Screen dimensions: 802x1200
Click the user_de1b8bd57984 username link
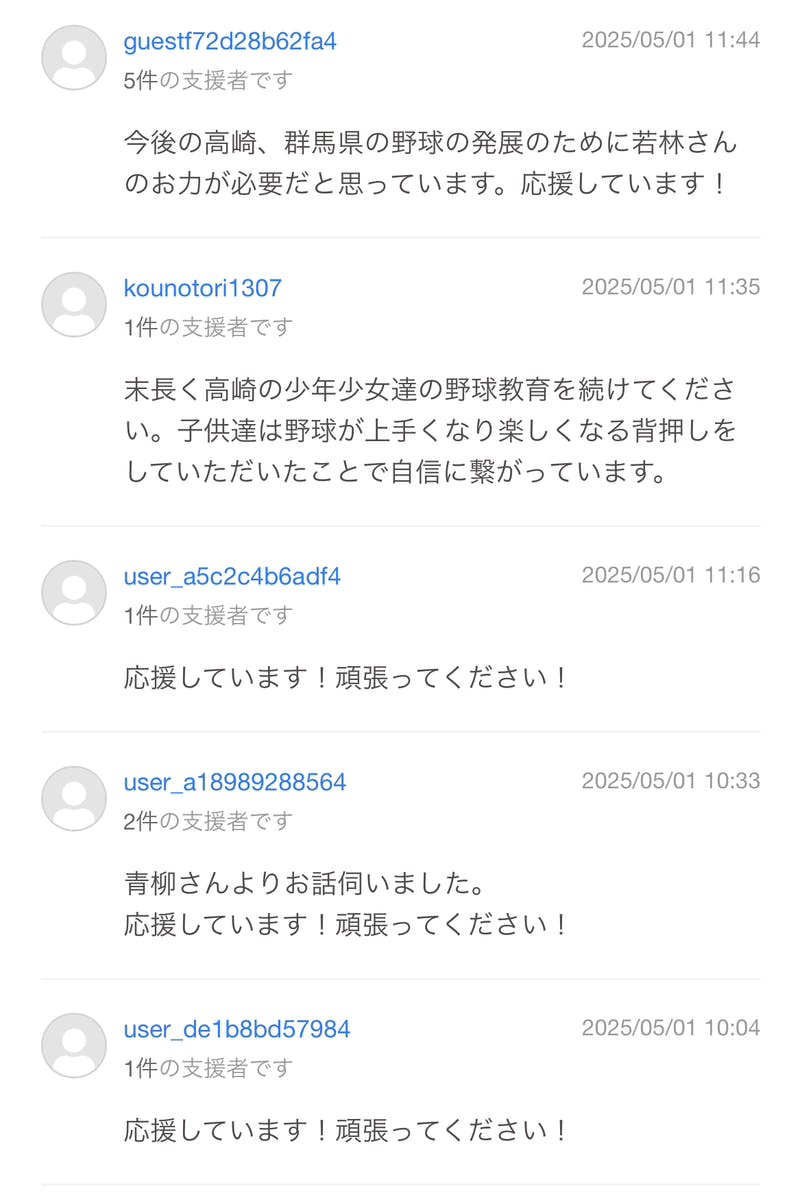tap(237, 1029)
